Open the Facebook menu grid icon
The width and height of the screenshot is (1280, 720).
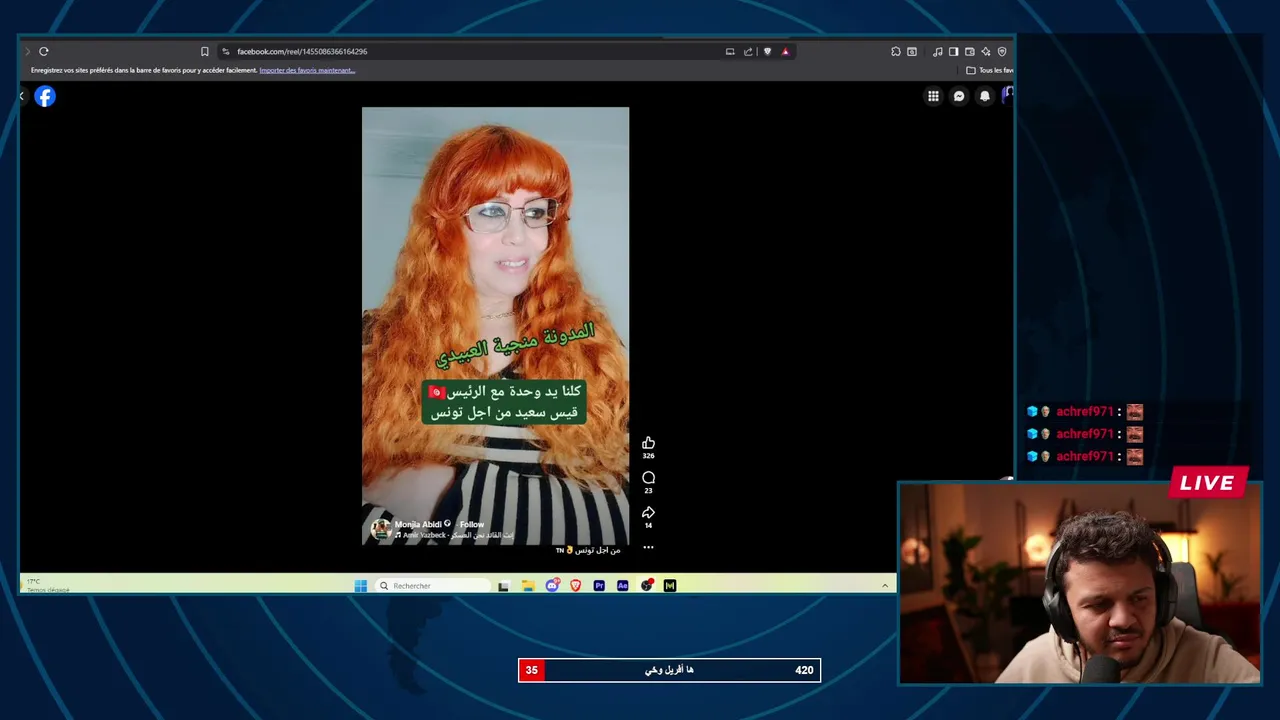933,96
